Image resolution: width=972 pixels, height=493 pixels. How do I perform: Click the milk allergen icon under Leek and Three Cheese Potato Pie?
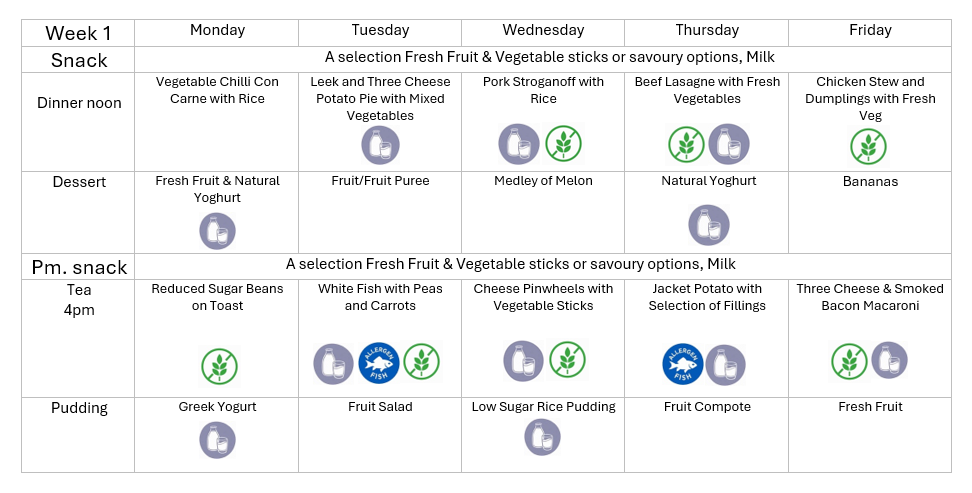(380, 145)
